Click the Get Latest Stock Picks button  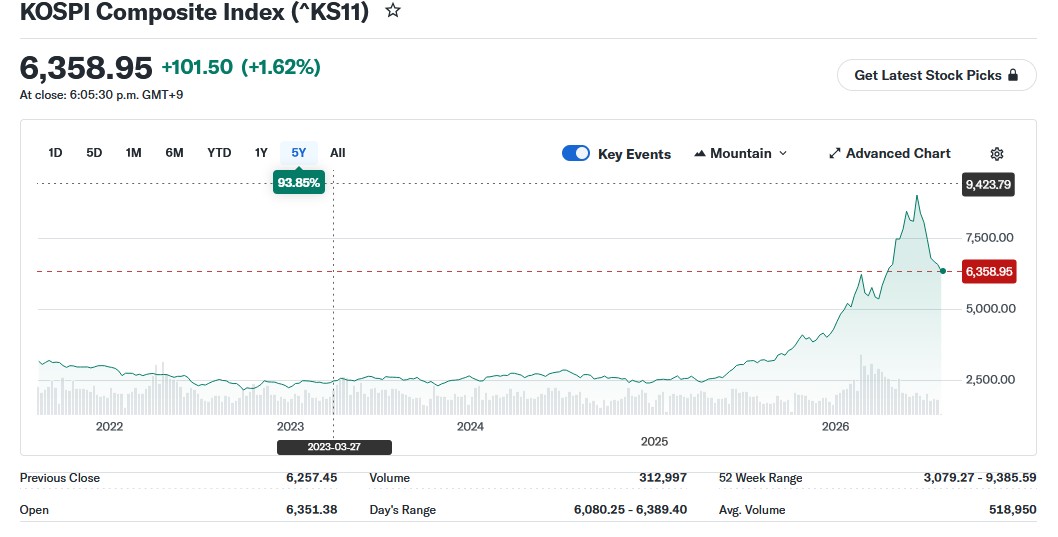(x=937, y=75)
